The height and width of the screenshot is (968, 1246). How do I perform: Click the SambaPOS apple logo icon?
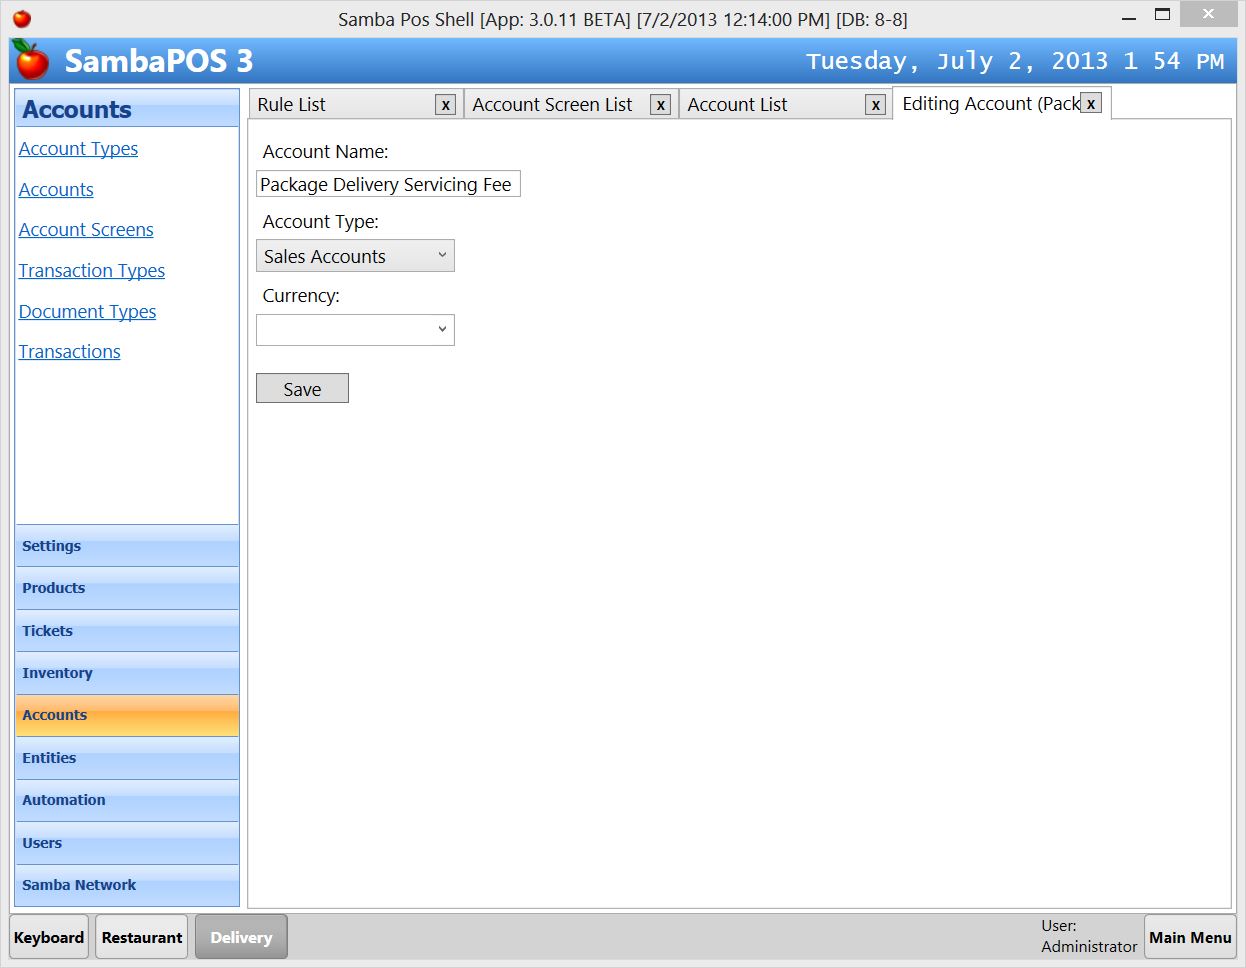31,60
